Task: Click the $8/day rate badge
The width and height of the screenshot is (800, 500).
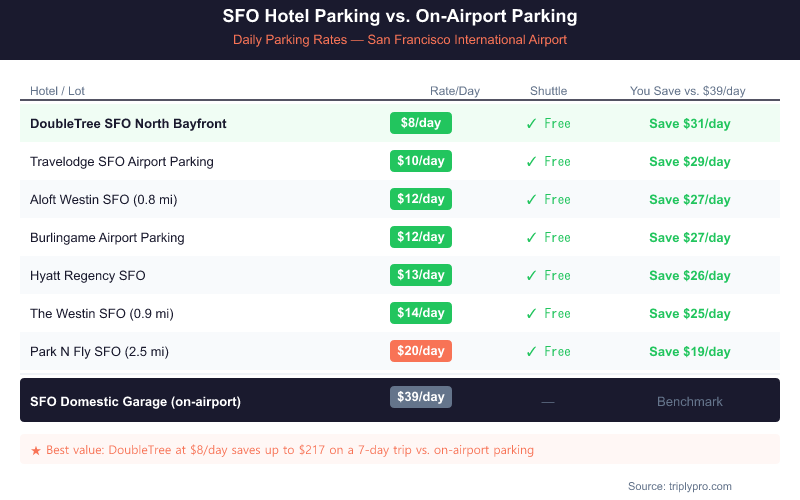Action: [x=420, y=123]
